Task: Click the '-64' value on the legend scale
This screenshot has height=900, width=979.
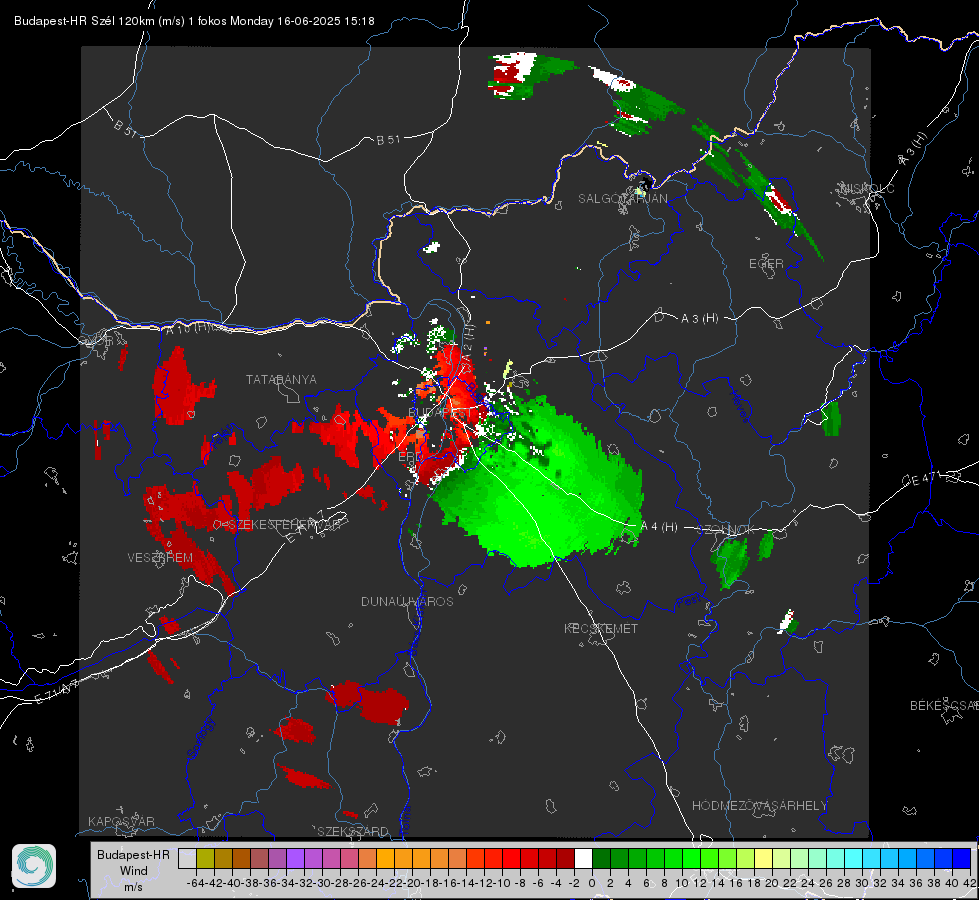Action: (x=195, y=883)
